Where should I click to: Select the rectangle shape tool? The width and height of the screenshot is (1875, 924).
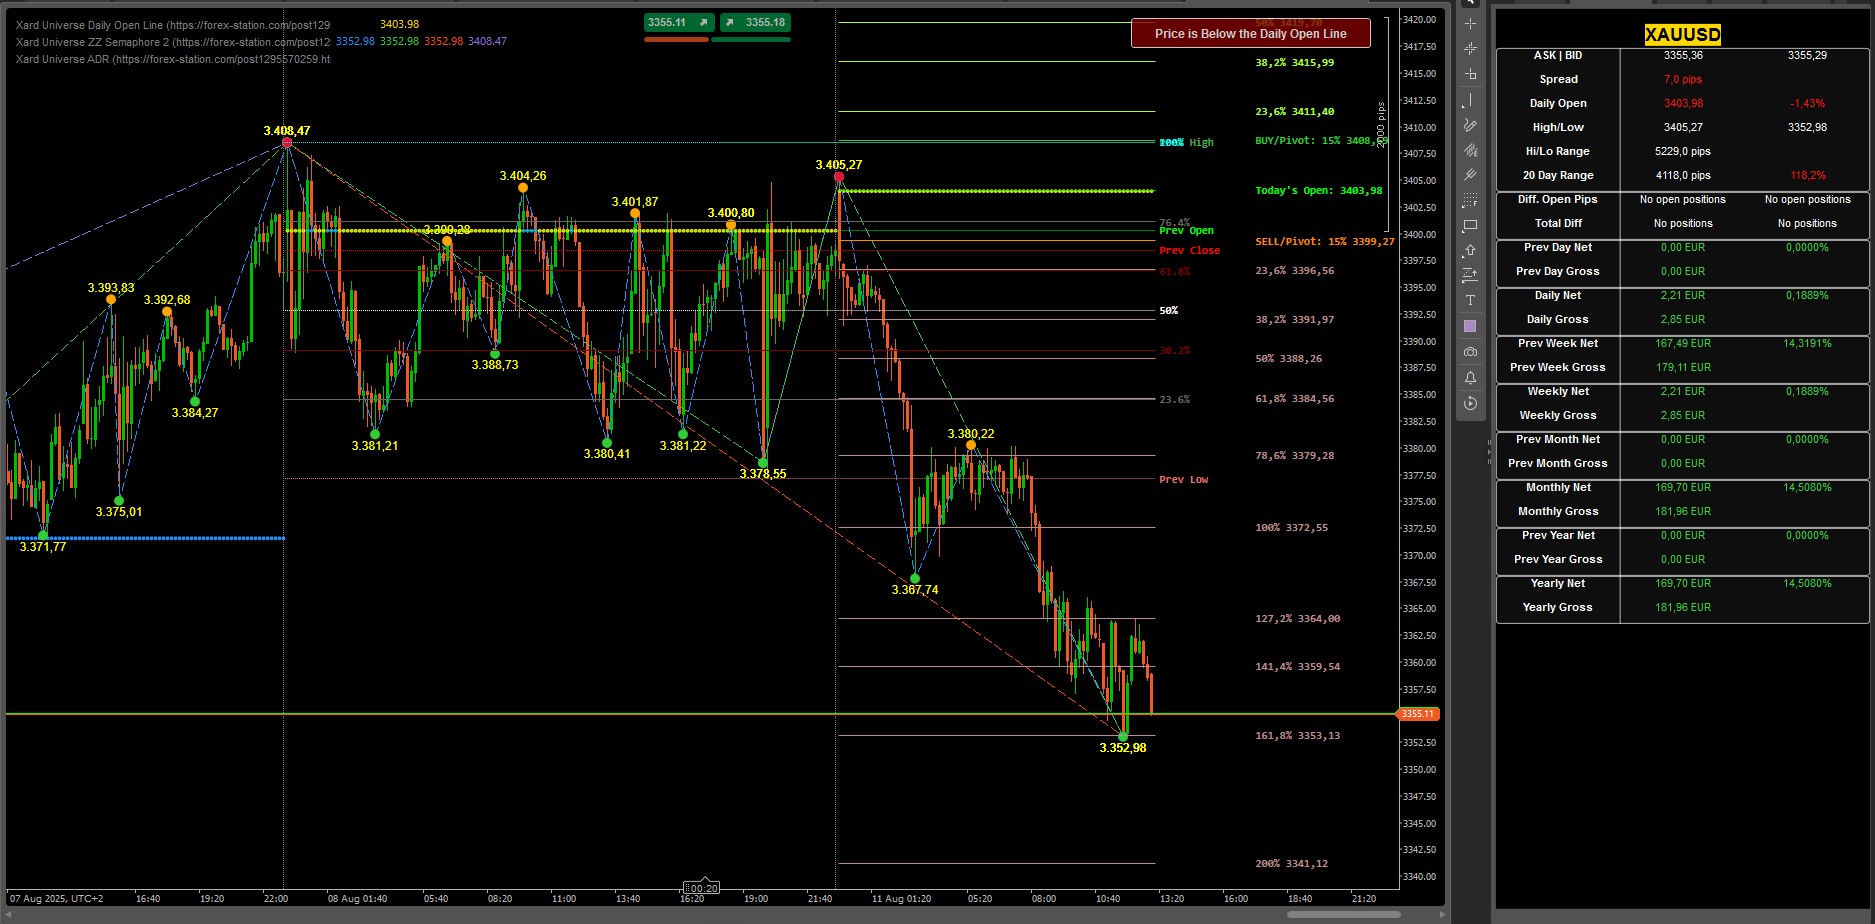point(1470,225)
